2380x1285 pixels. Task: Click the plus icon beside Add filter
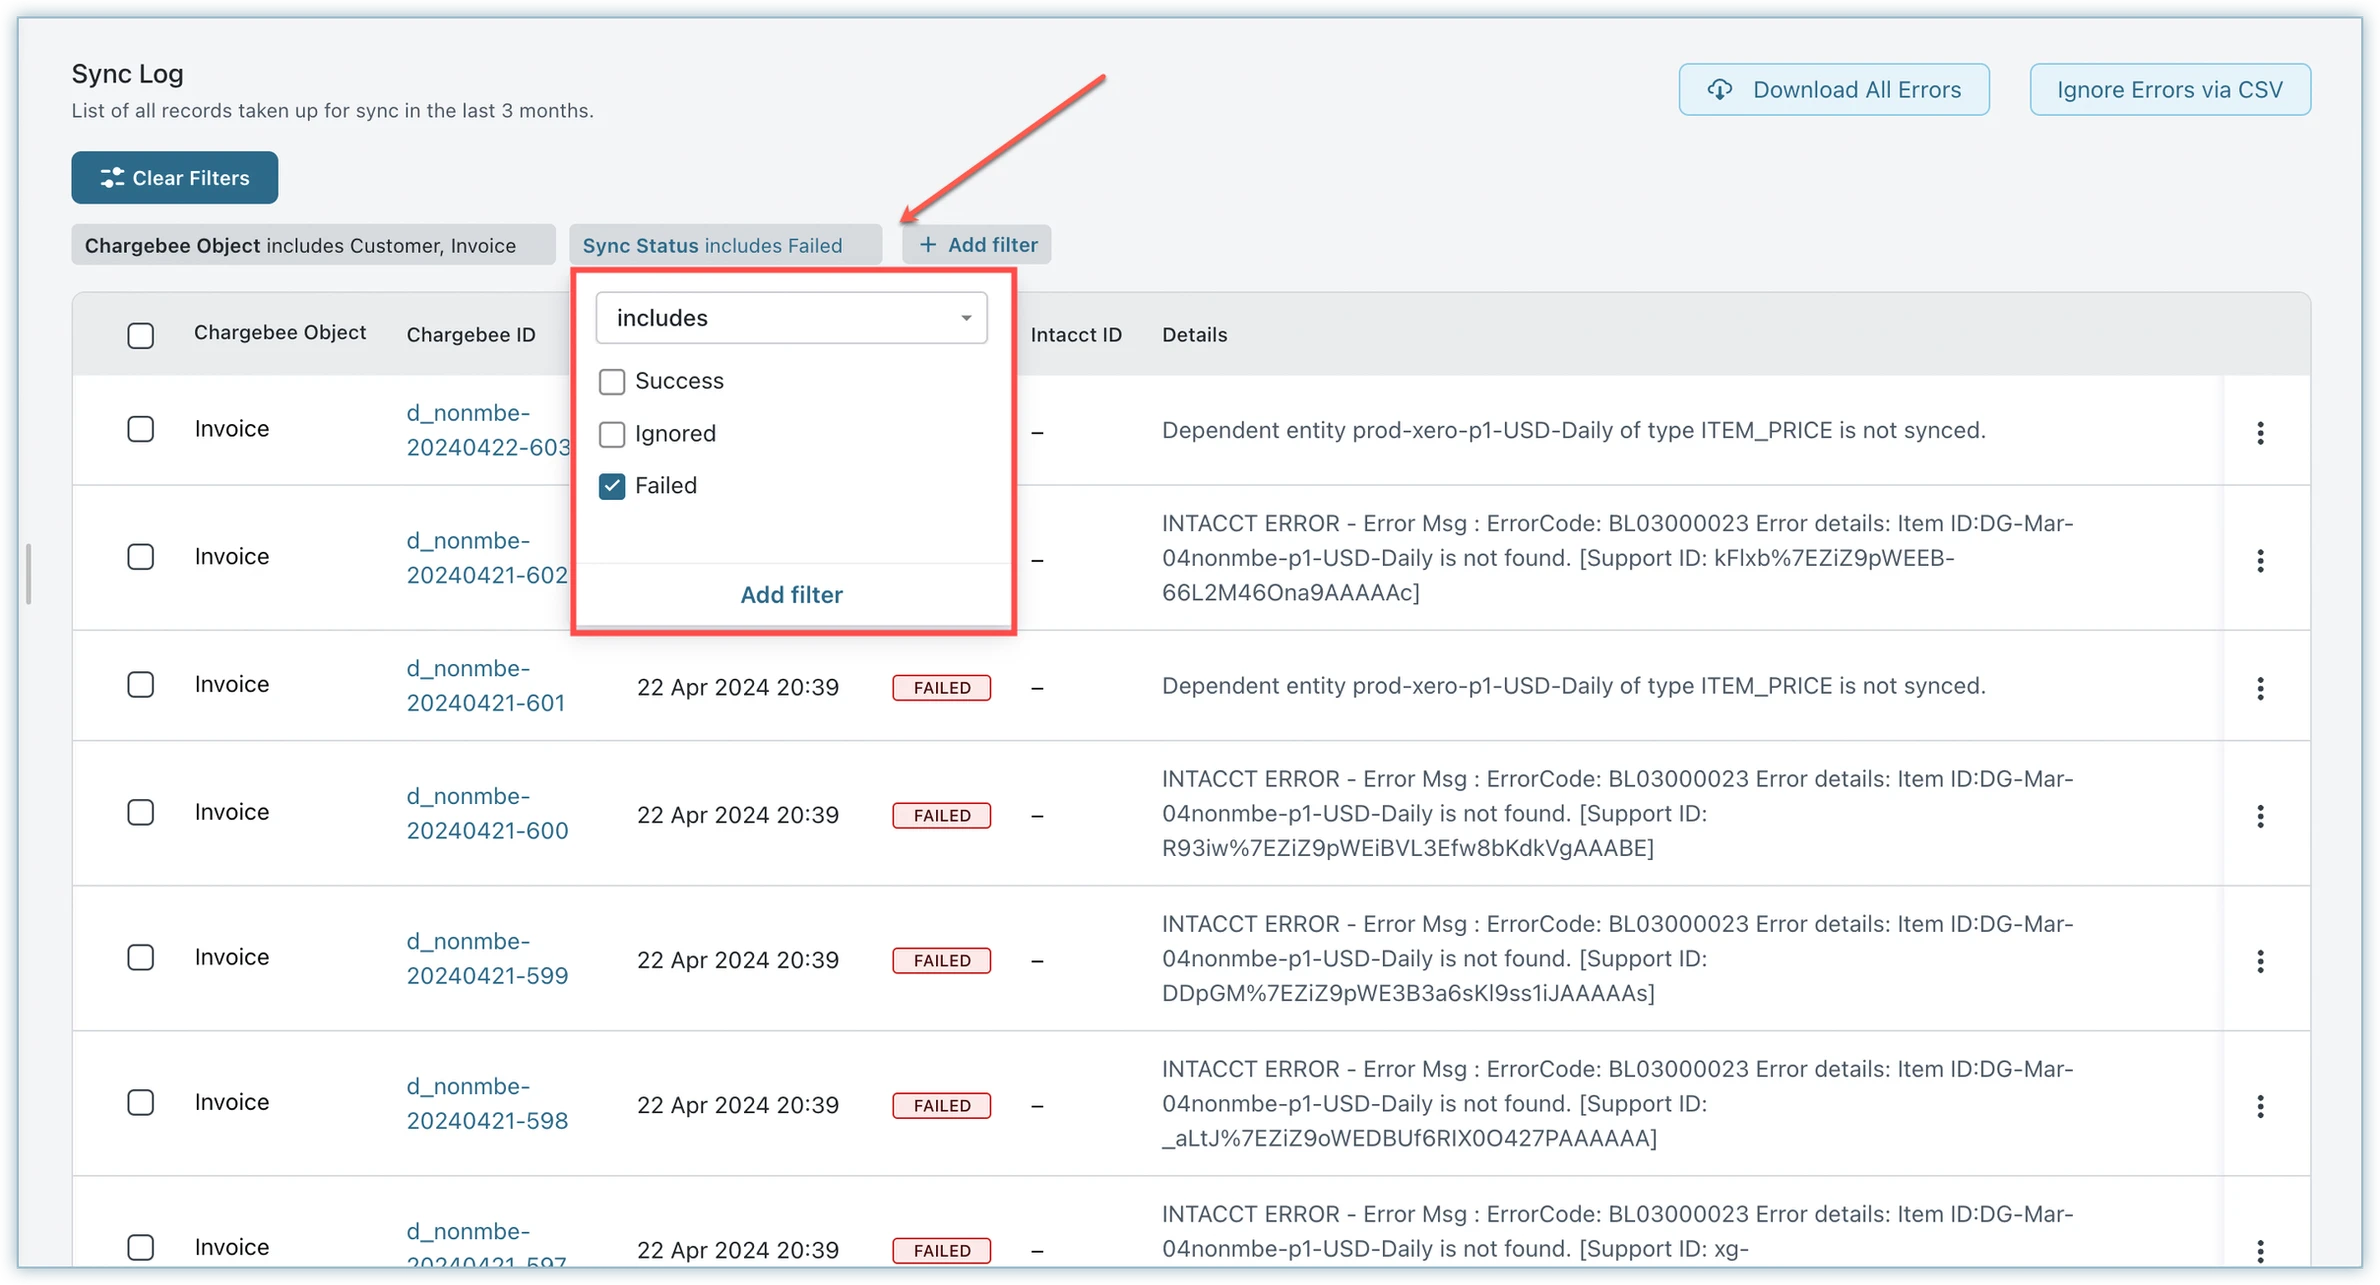928,245
